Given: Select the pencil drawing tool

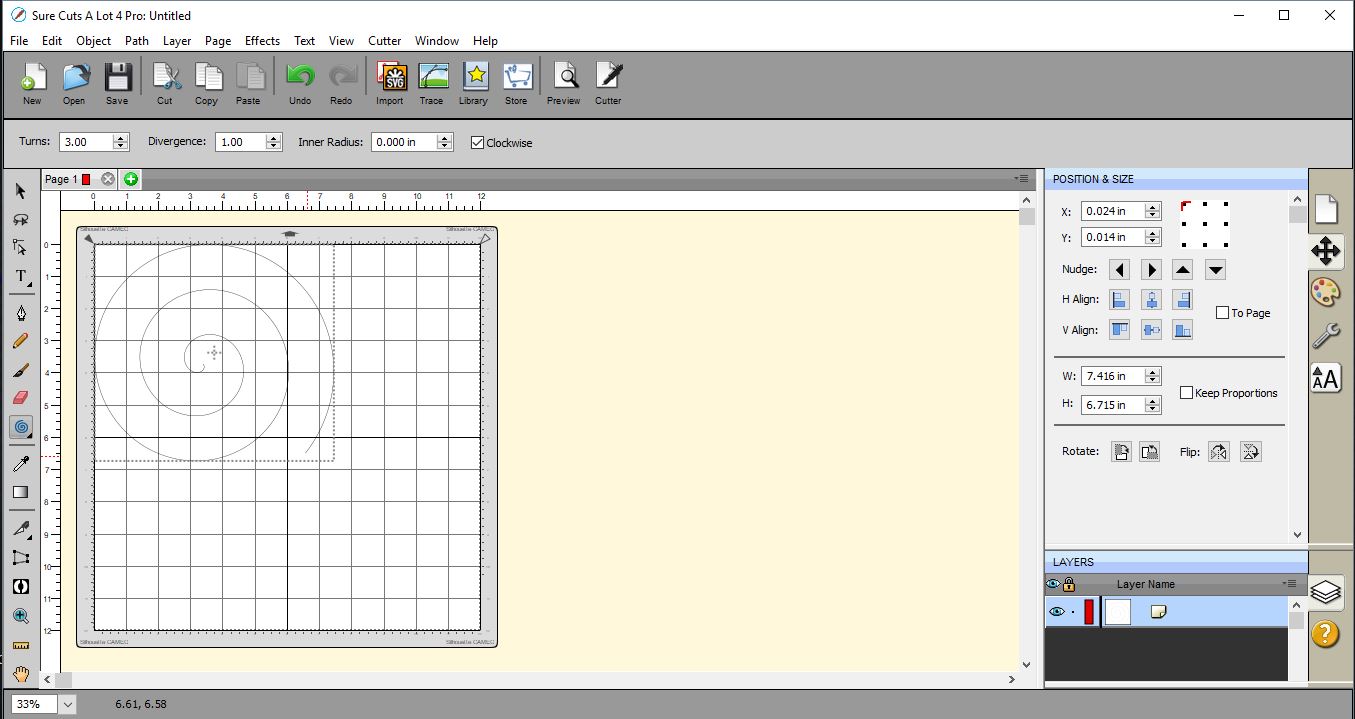Looking at the screenshot, I should click(x=20, y=342).
